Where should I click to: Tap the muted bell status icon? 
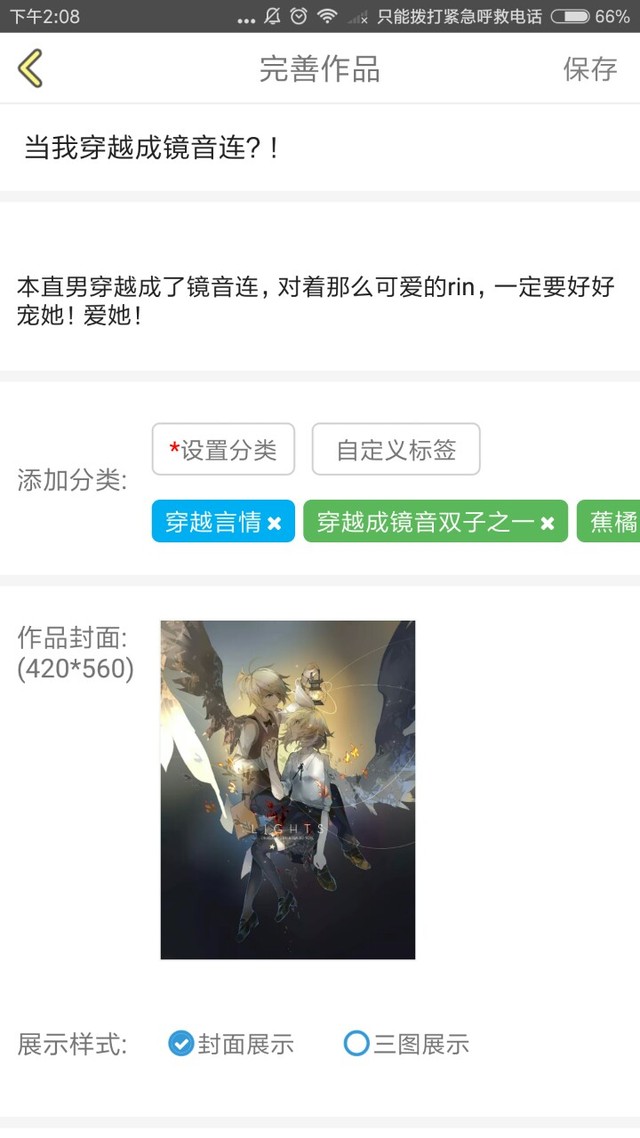(272, 16)
